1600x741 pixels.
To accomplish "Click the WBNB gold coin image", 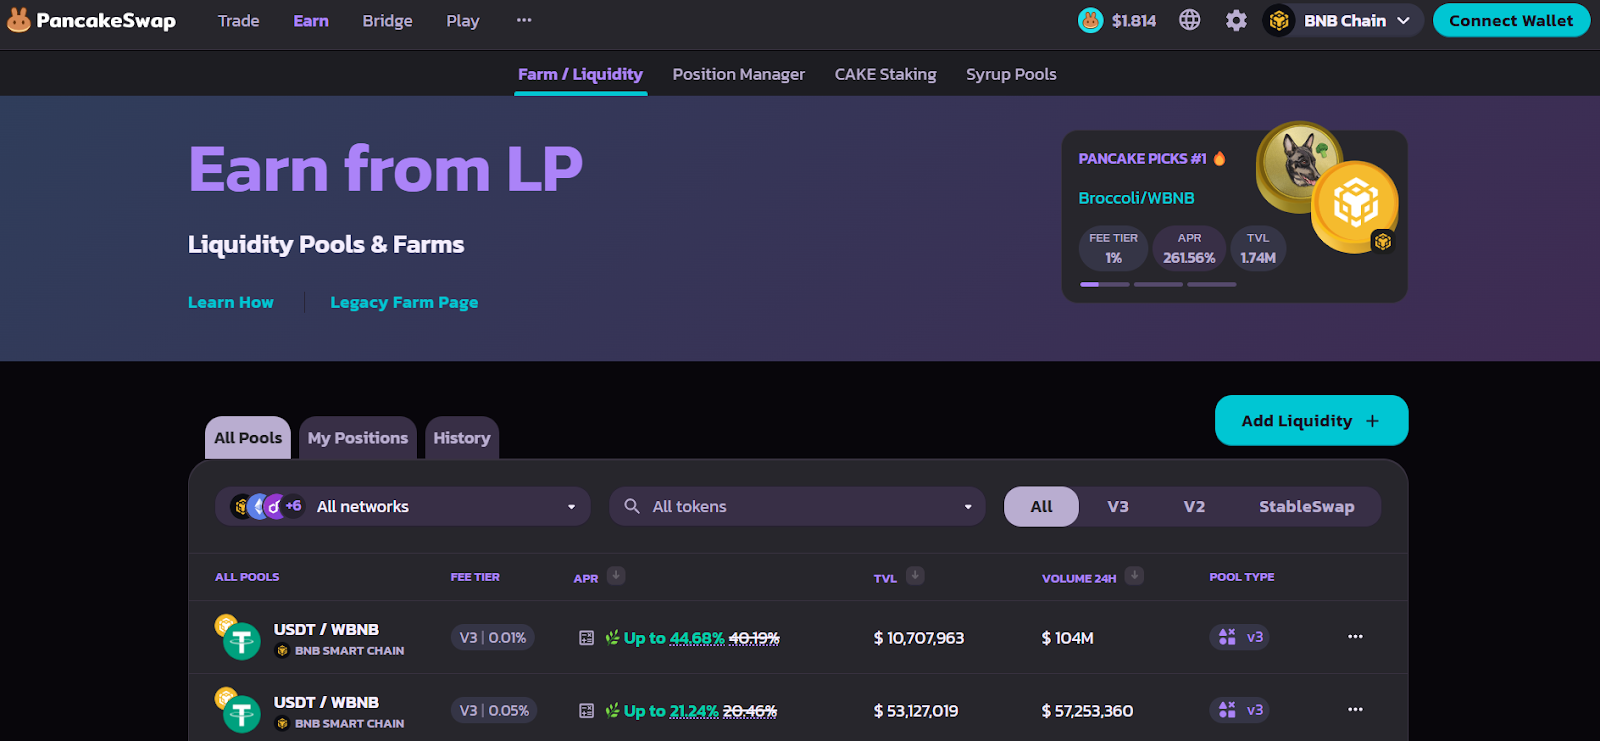I will pyautogui.click(x=1355, y=206).
